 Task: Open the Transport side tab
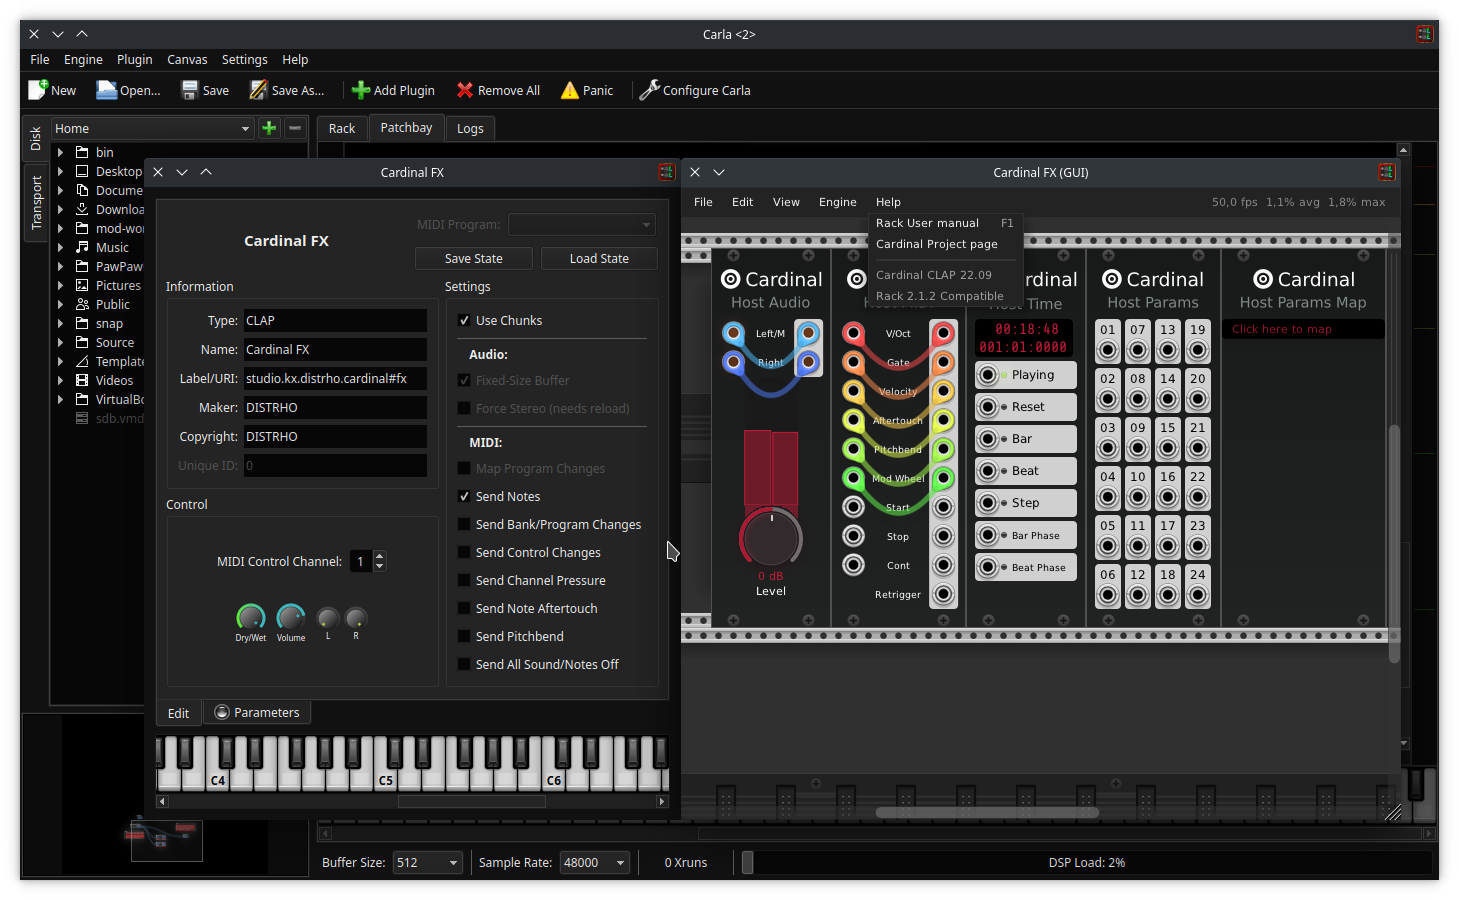tap(36, 203)
